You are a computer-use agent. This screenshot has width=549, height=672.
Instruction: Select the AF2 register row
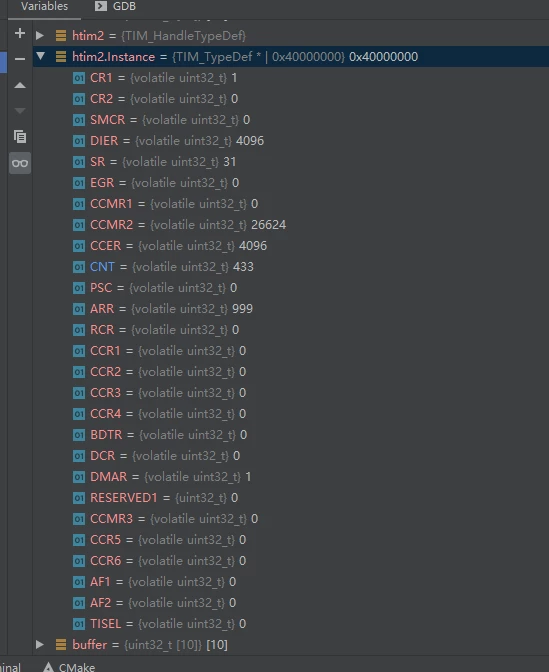[291, 603]
